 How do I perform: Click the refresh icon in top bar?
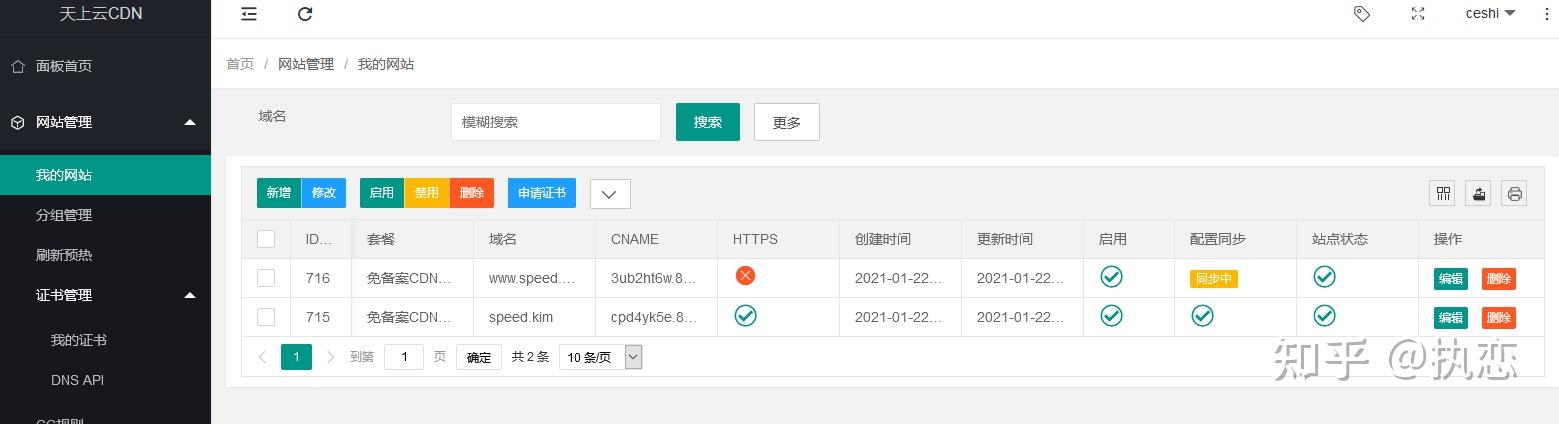[x=305, y=14]
